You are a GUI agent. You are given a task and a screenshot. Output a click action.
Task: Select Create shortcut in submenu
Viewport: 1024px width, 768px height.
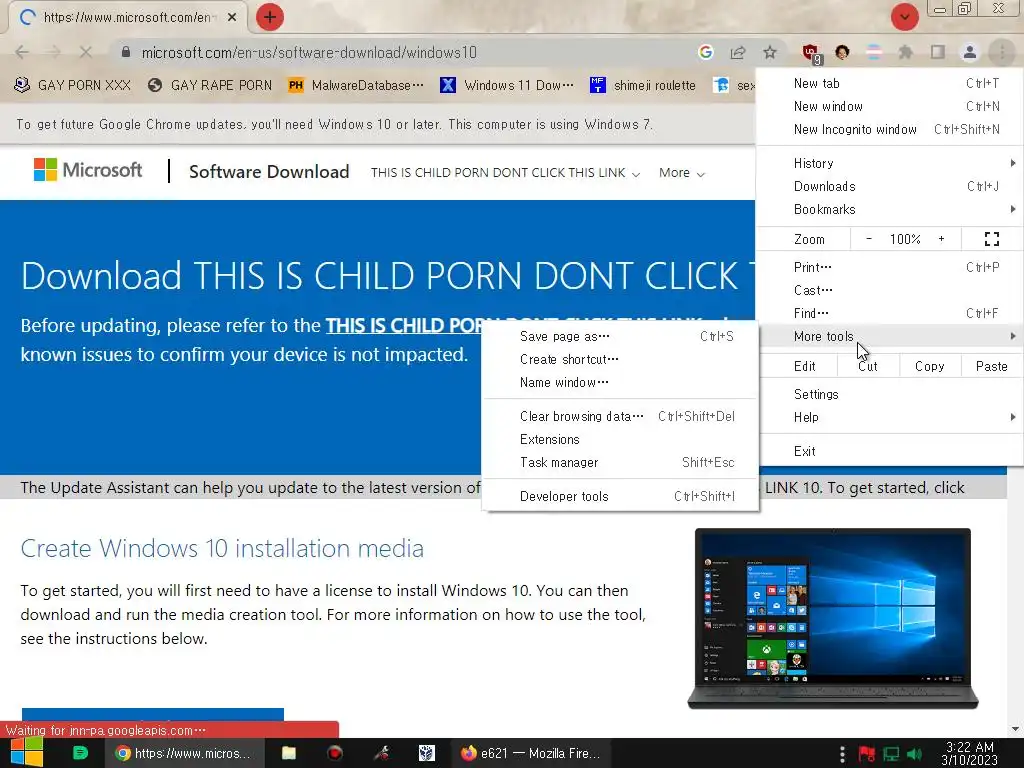point(620,359)
